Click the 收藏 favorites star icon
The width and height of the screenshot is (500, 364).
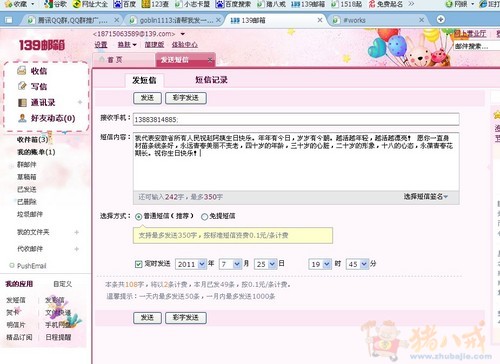click(8, 4)
